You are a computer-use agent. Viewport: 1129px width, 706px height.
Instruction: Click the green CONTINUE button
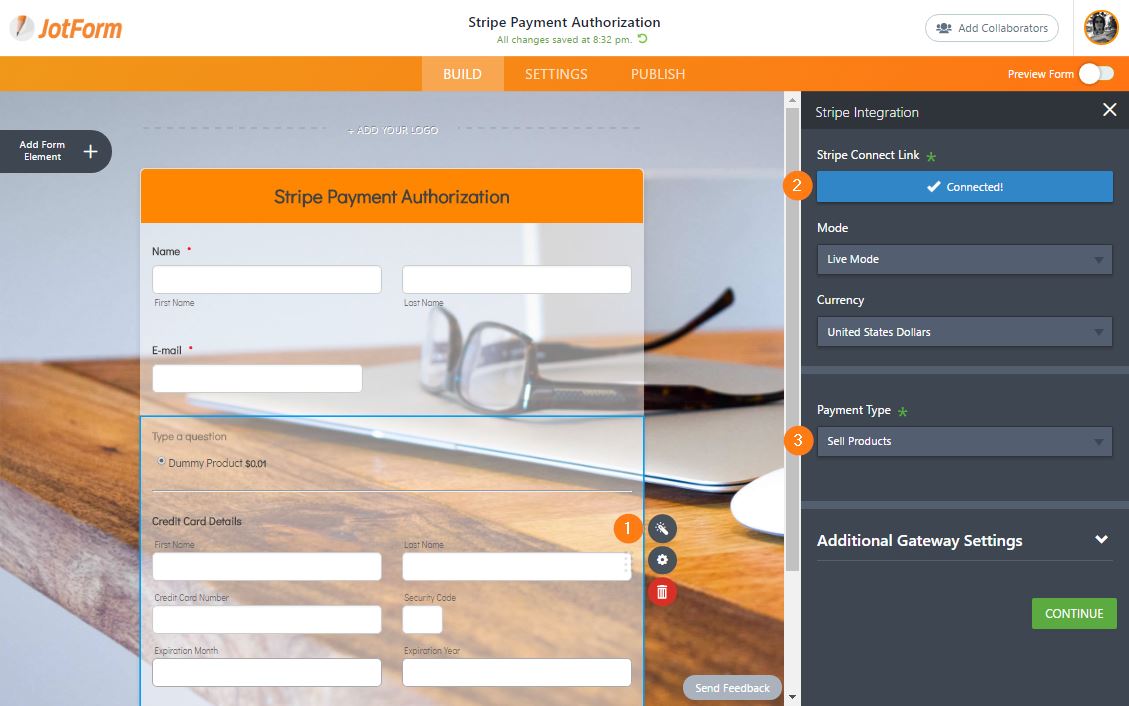point(1074,613)
